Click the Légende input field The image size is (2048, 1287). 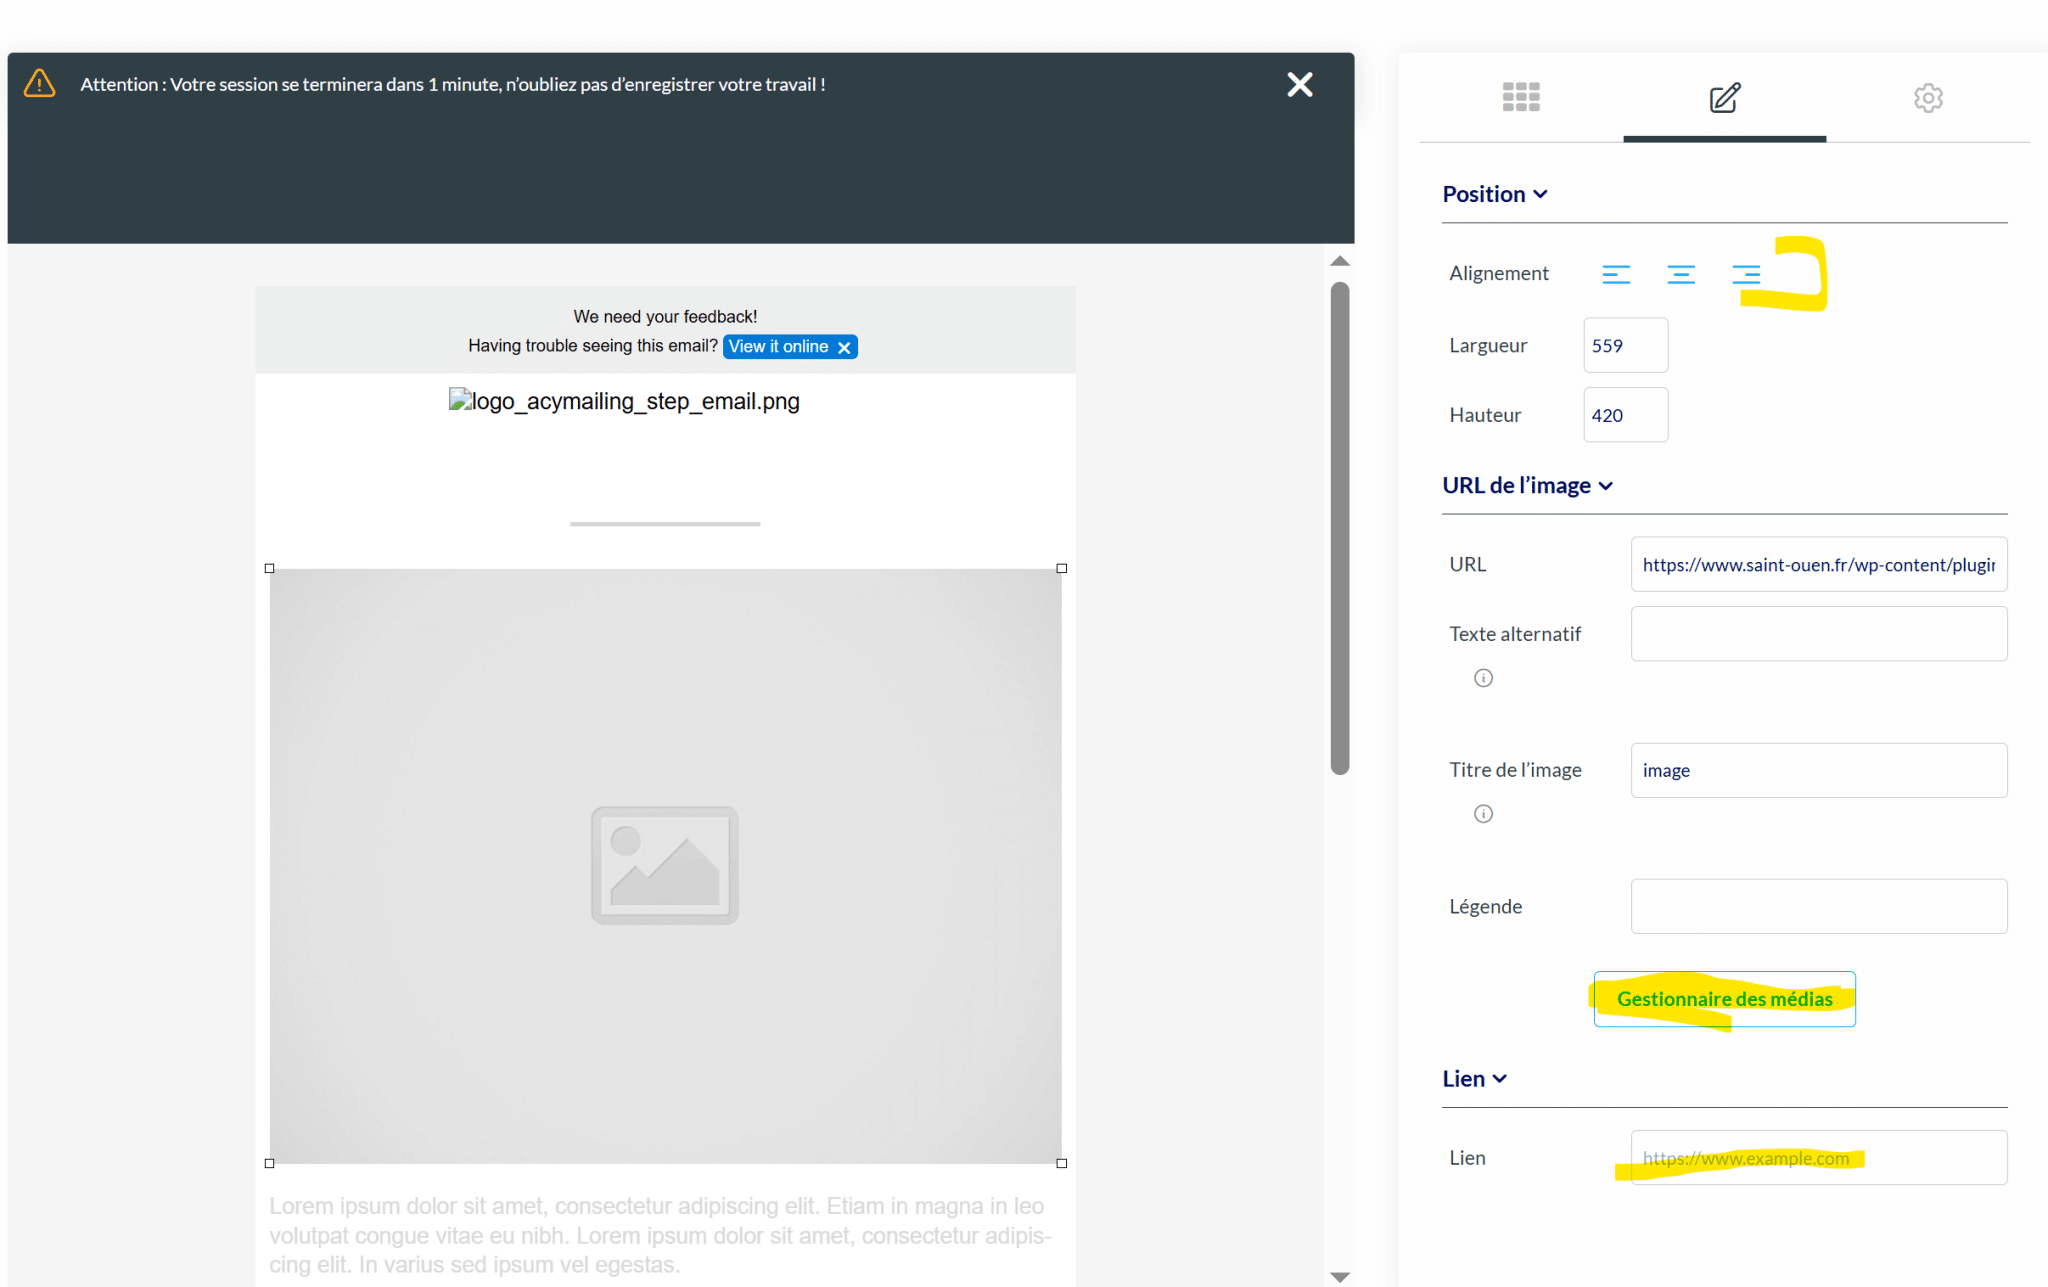pyautogui.click(x=1818, y=906)
